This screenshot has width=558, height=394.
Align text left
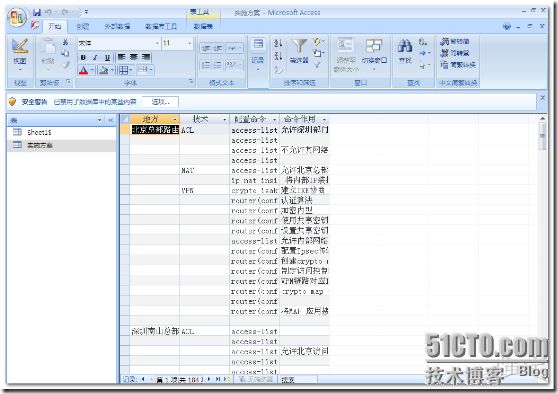[x=121, y=57]
